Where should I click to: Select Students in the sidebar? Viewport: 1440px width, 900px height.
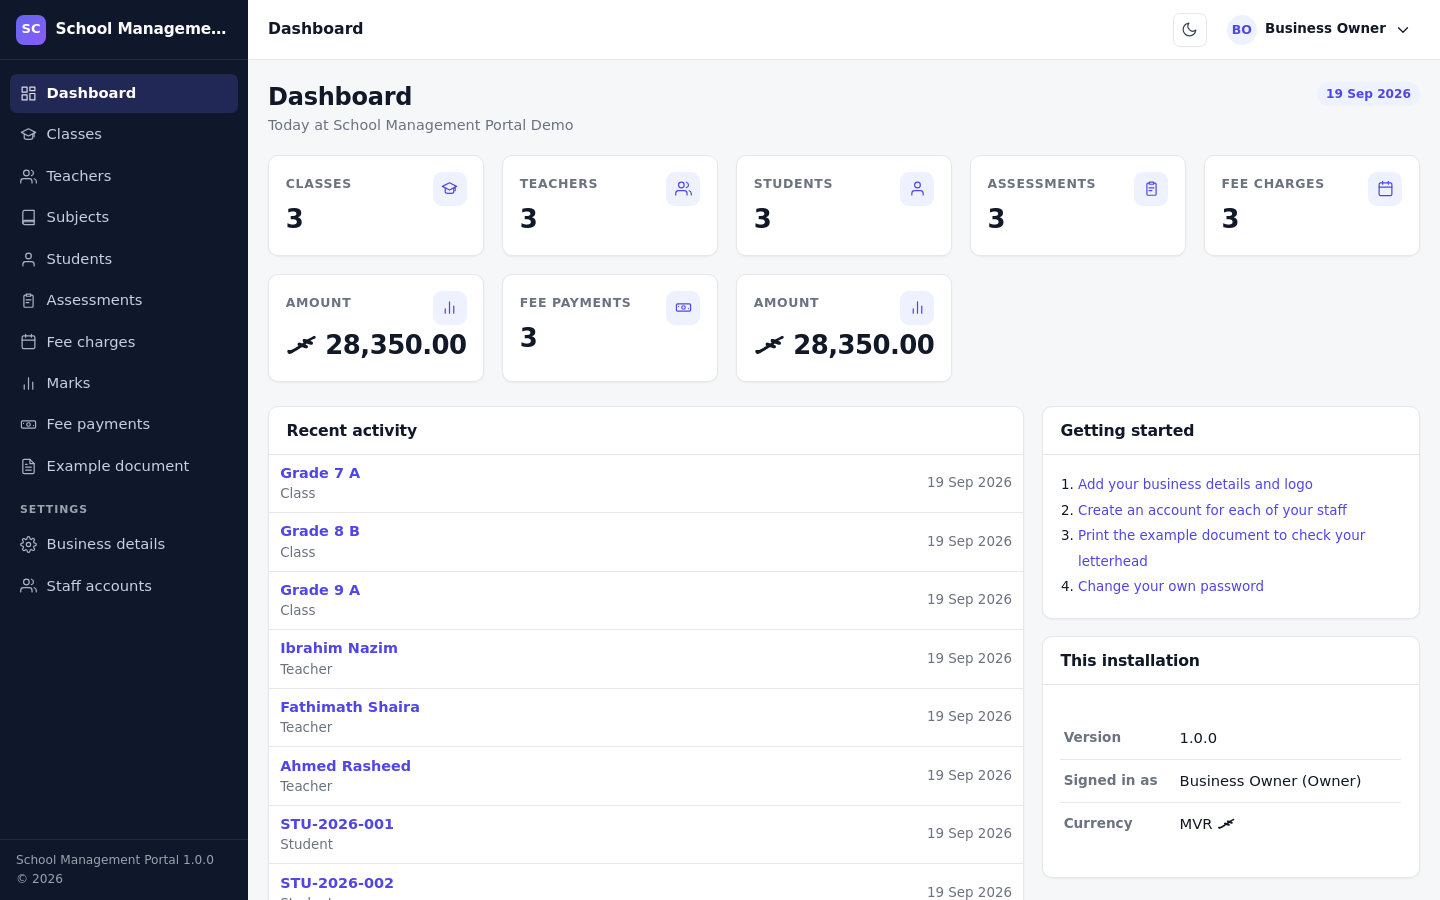[124, 259]
